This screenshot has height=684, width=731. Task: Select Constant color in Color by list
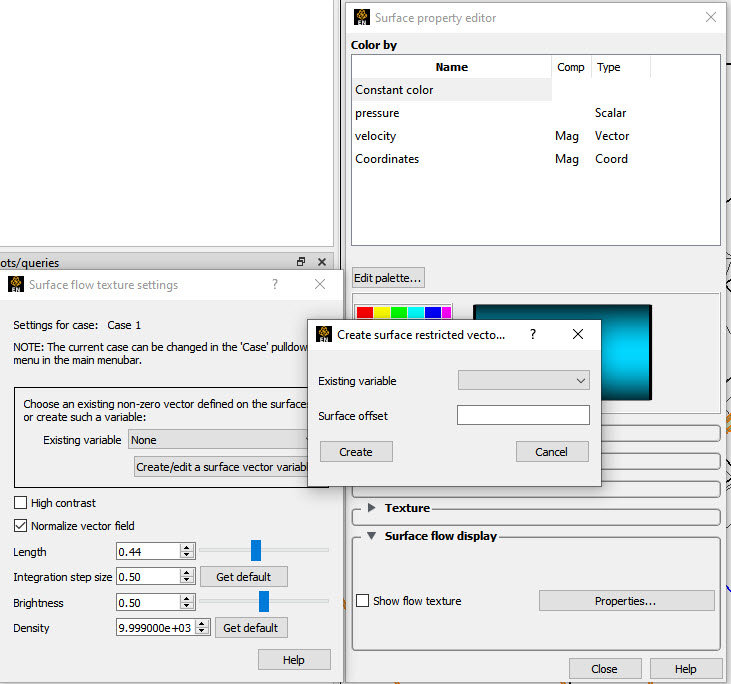pos(452,90)
